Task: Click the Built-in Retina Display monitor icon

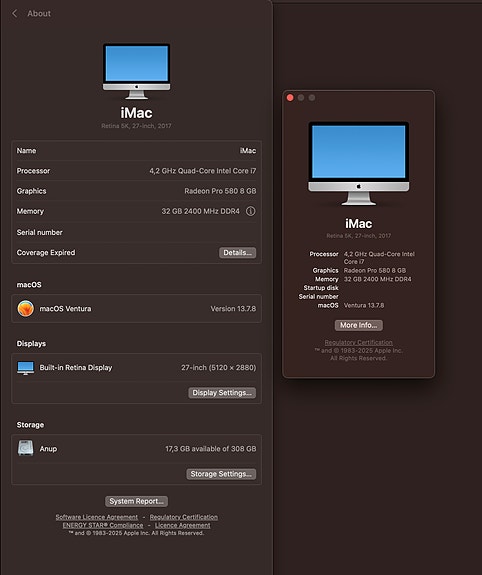Action: (26, 368)
